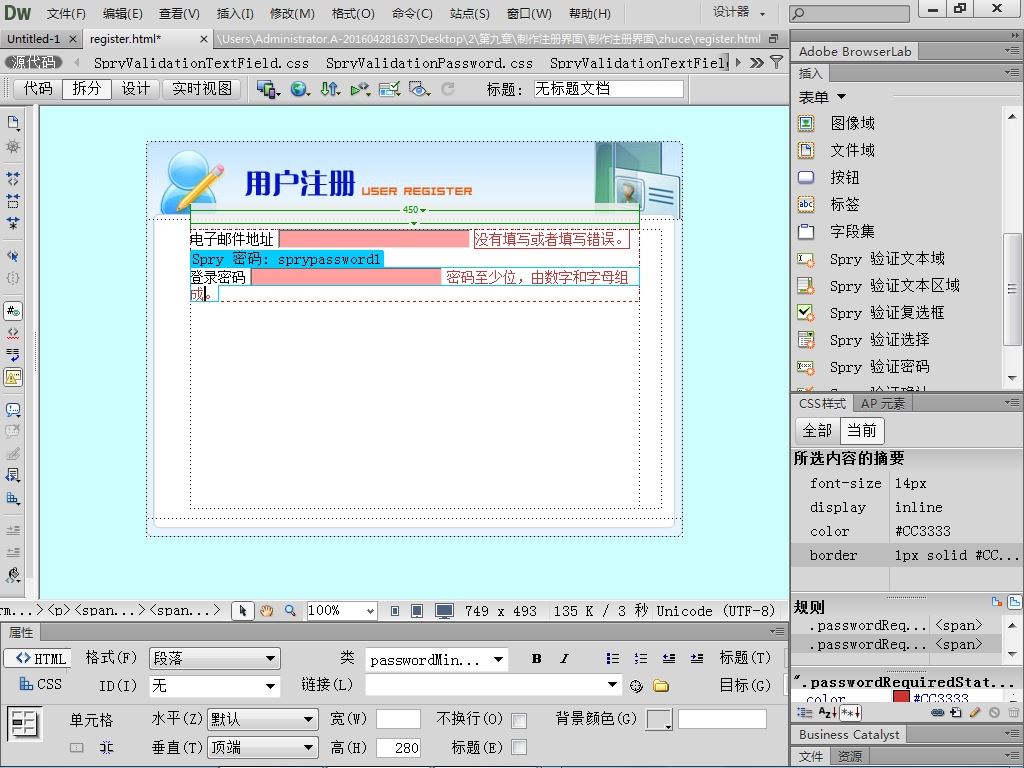Click the refresh design view icon
The image size is (1024, 768).
coord(448,89)
